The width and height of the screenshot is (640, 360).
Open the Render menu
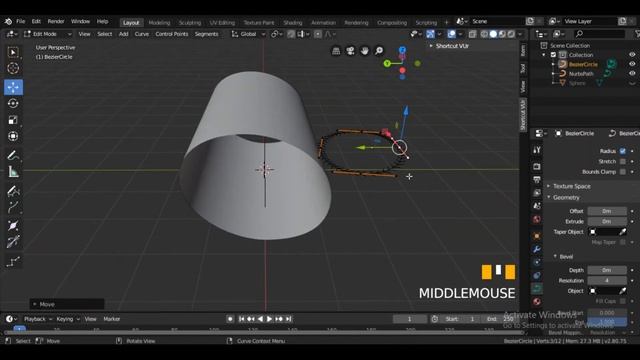(x=56, y=21)
